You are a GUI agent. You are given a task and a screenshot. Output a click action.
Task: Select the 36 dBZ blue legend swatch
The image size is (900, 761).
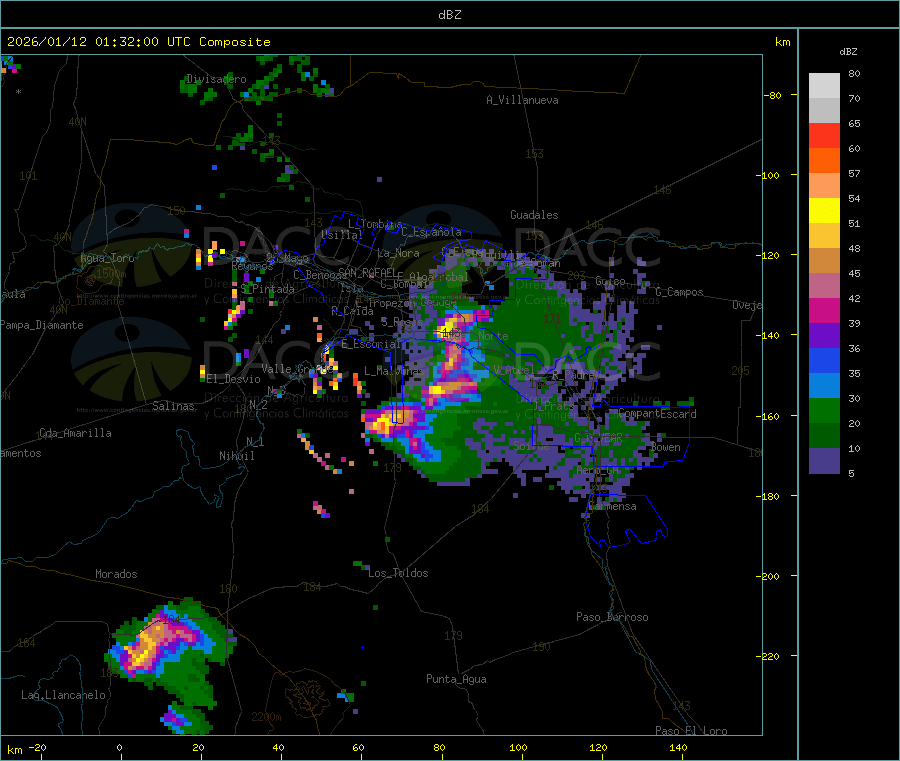[824, 360]
